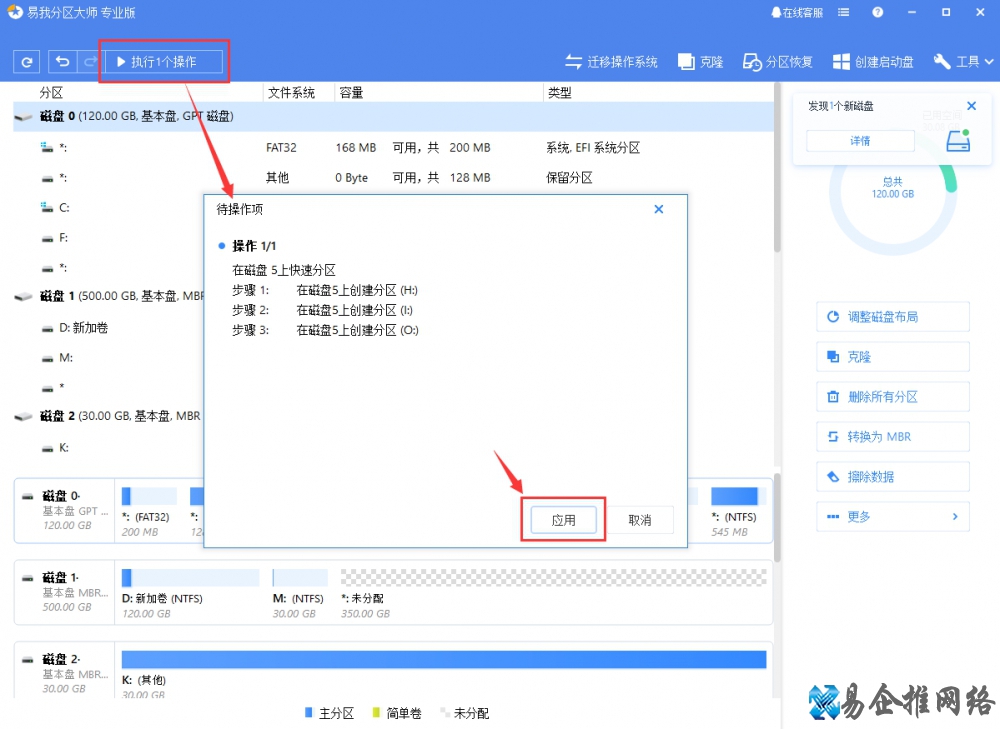Click the undo arrow icon
This screenshot has height=729, width=1000.
62,62
